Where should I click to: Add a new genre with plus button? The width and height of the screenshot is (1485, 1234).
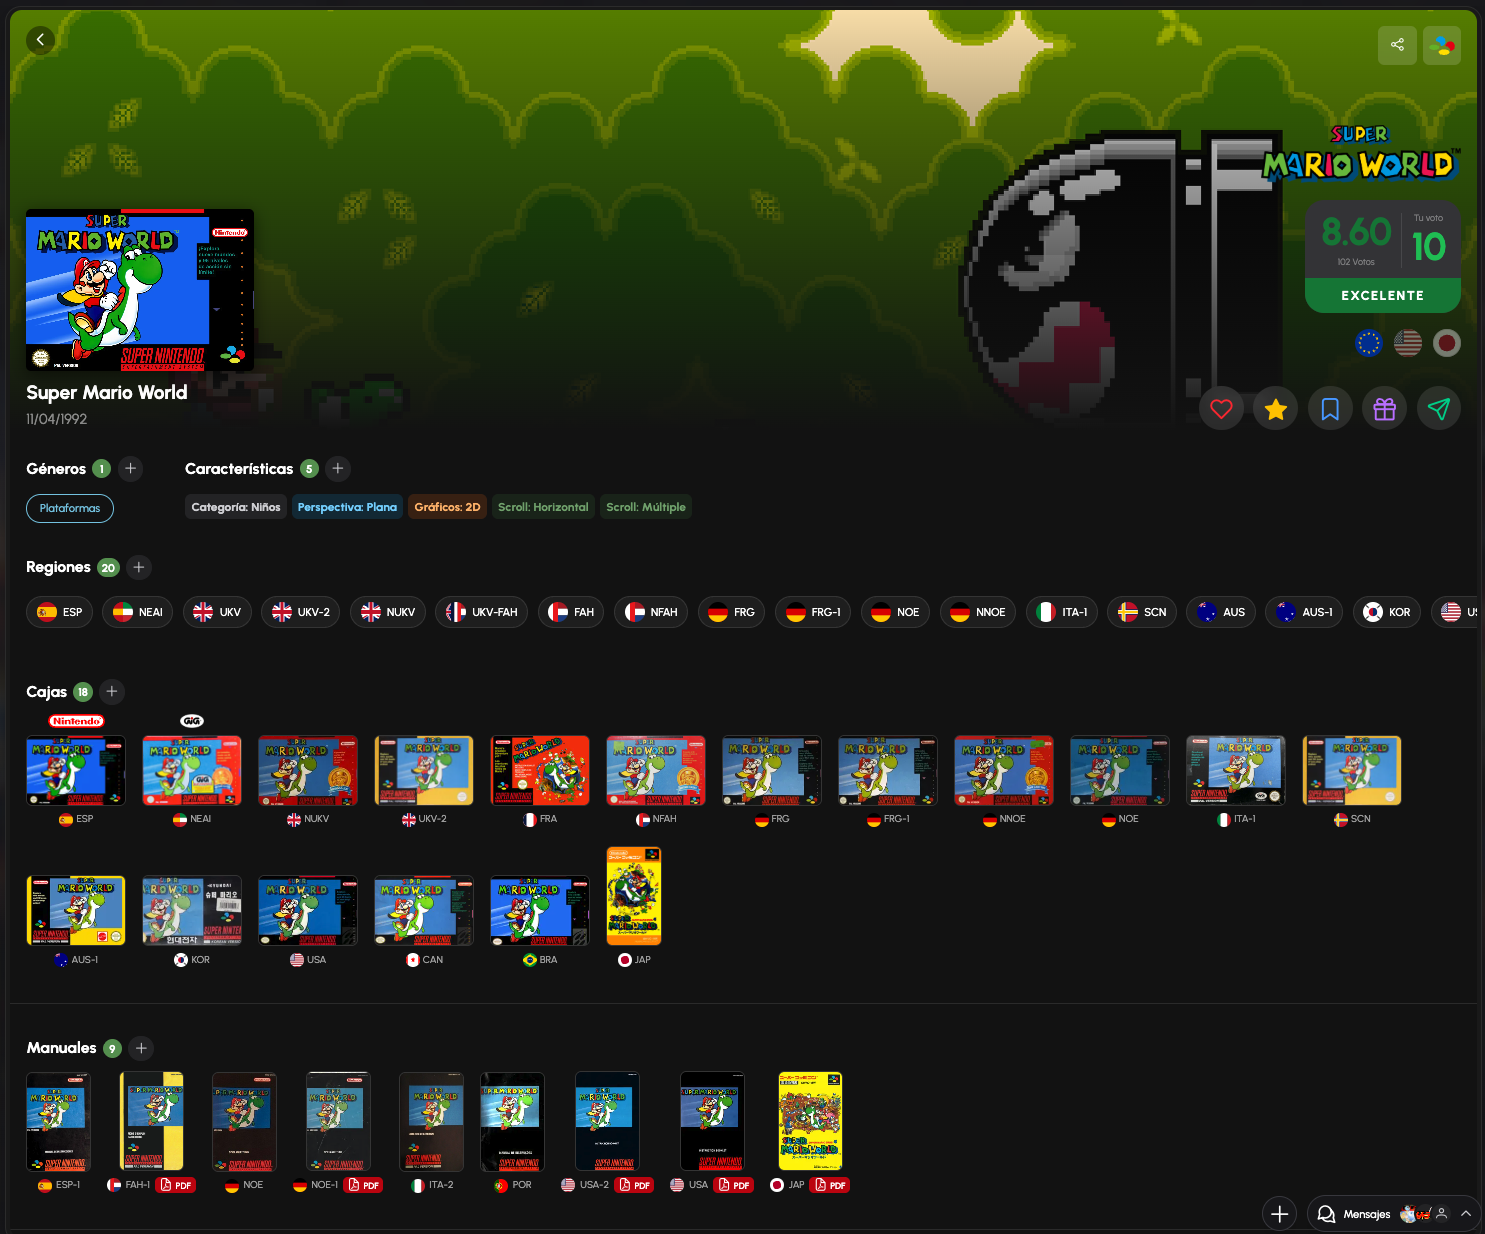click(130, 468)
